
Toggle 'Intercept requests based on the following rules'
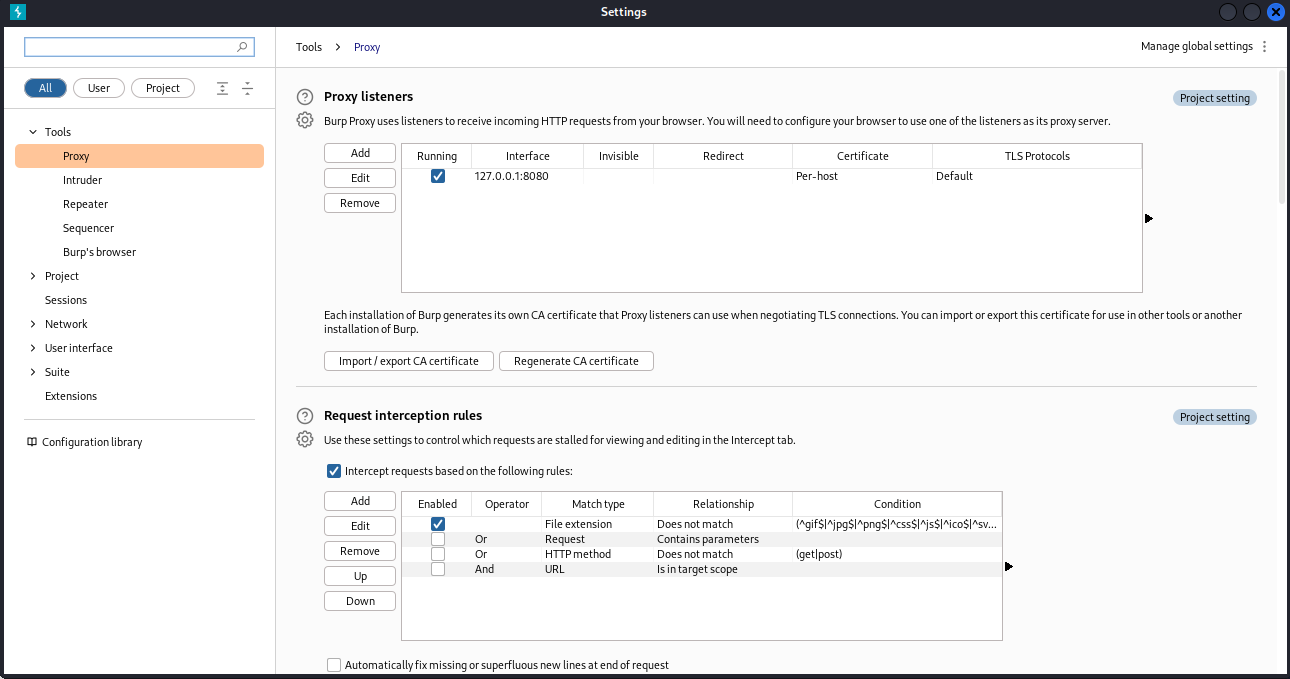[x=334, y=471]
